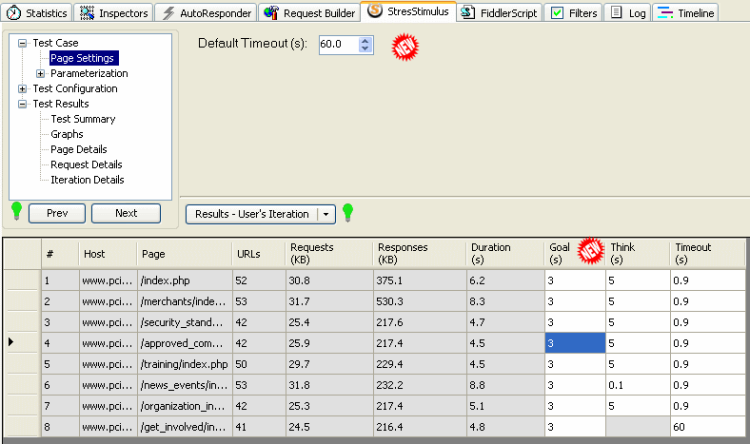Open the FiddlerScript tab
This screenshot has height=444, width=750.
(x=499, y=13)
